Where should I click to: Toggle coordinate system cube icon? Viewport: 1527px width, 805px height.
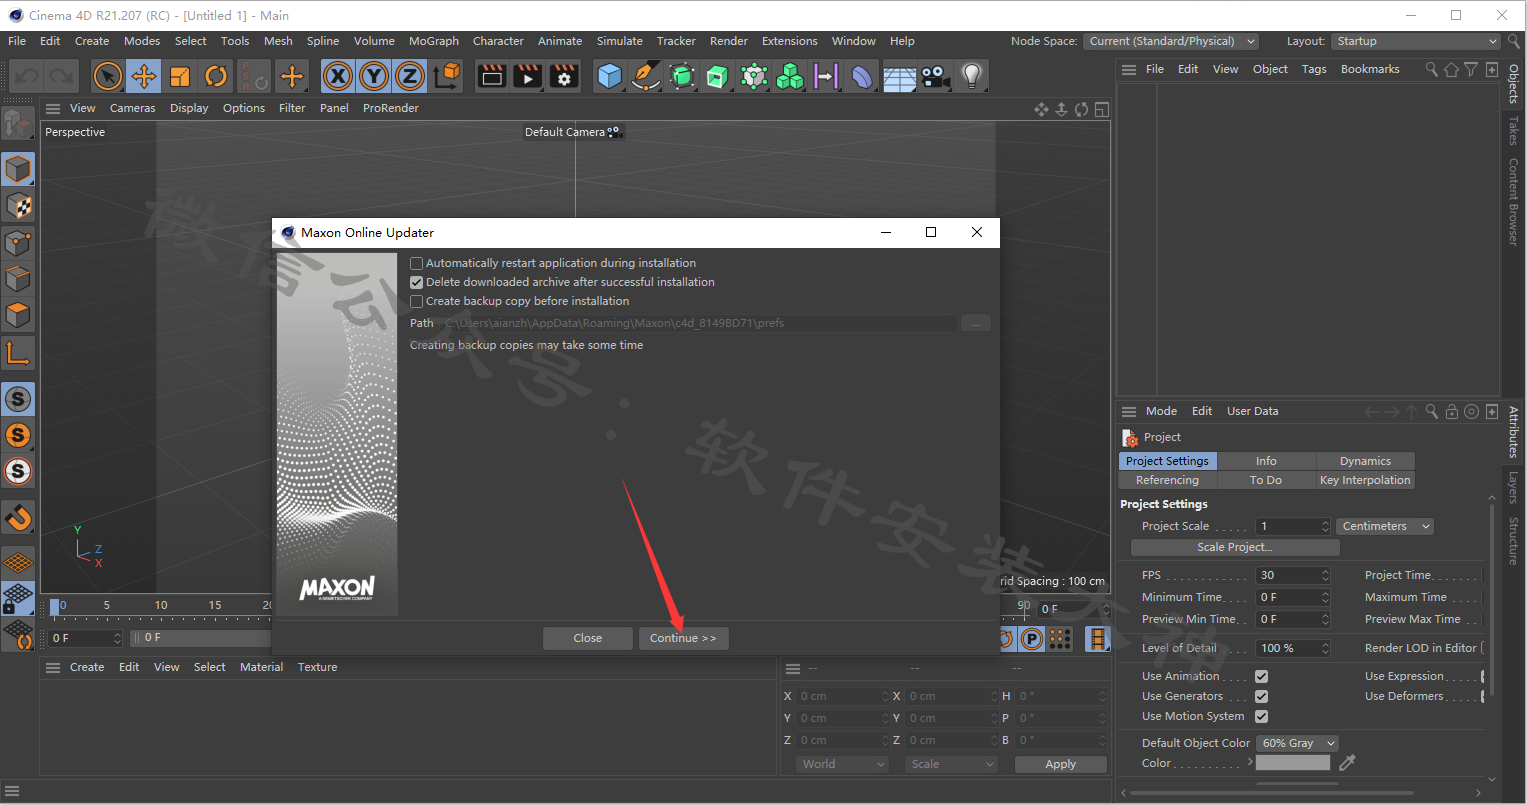coord(448,76)
